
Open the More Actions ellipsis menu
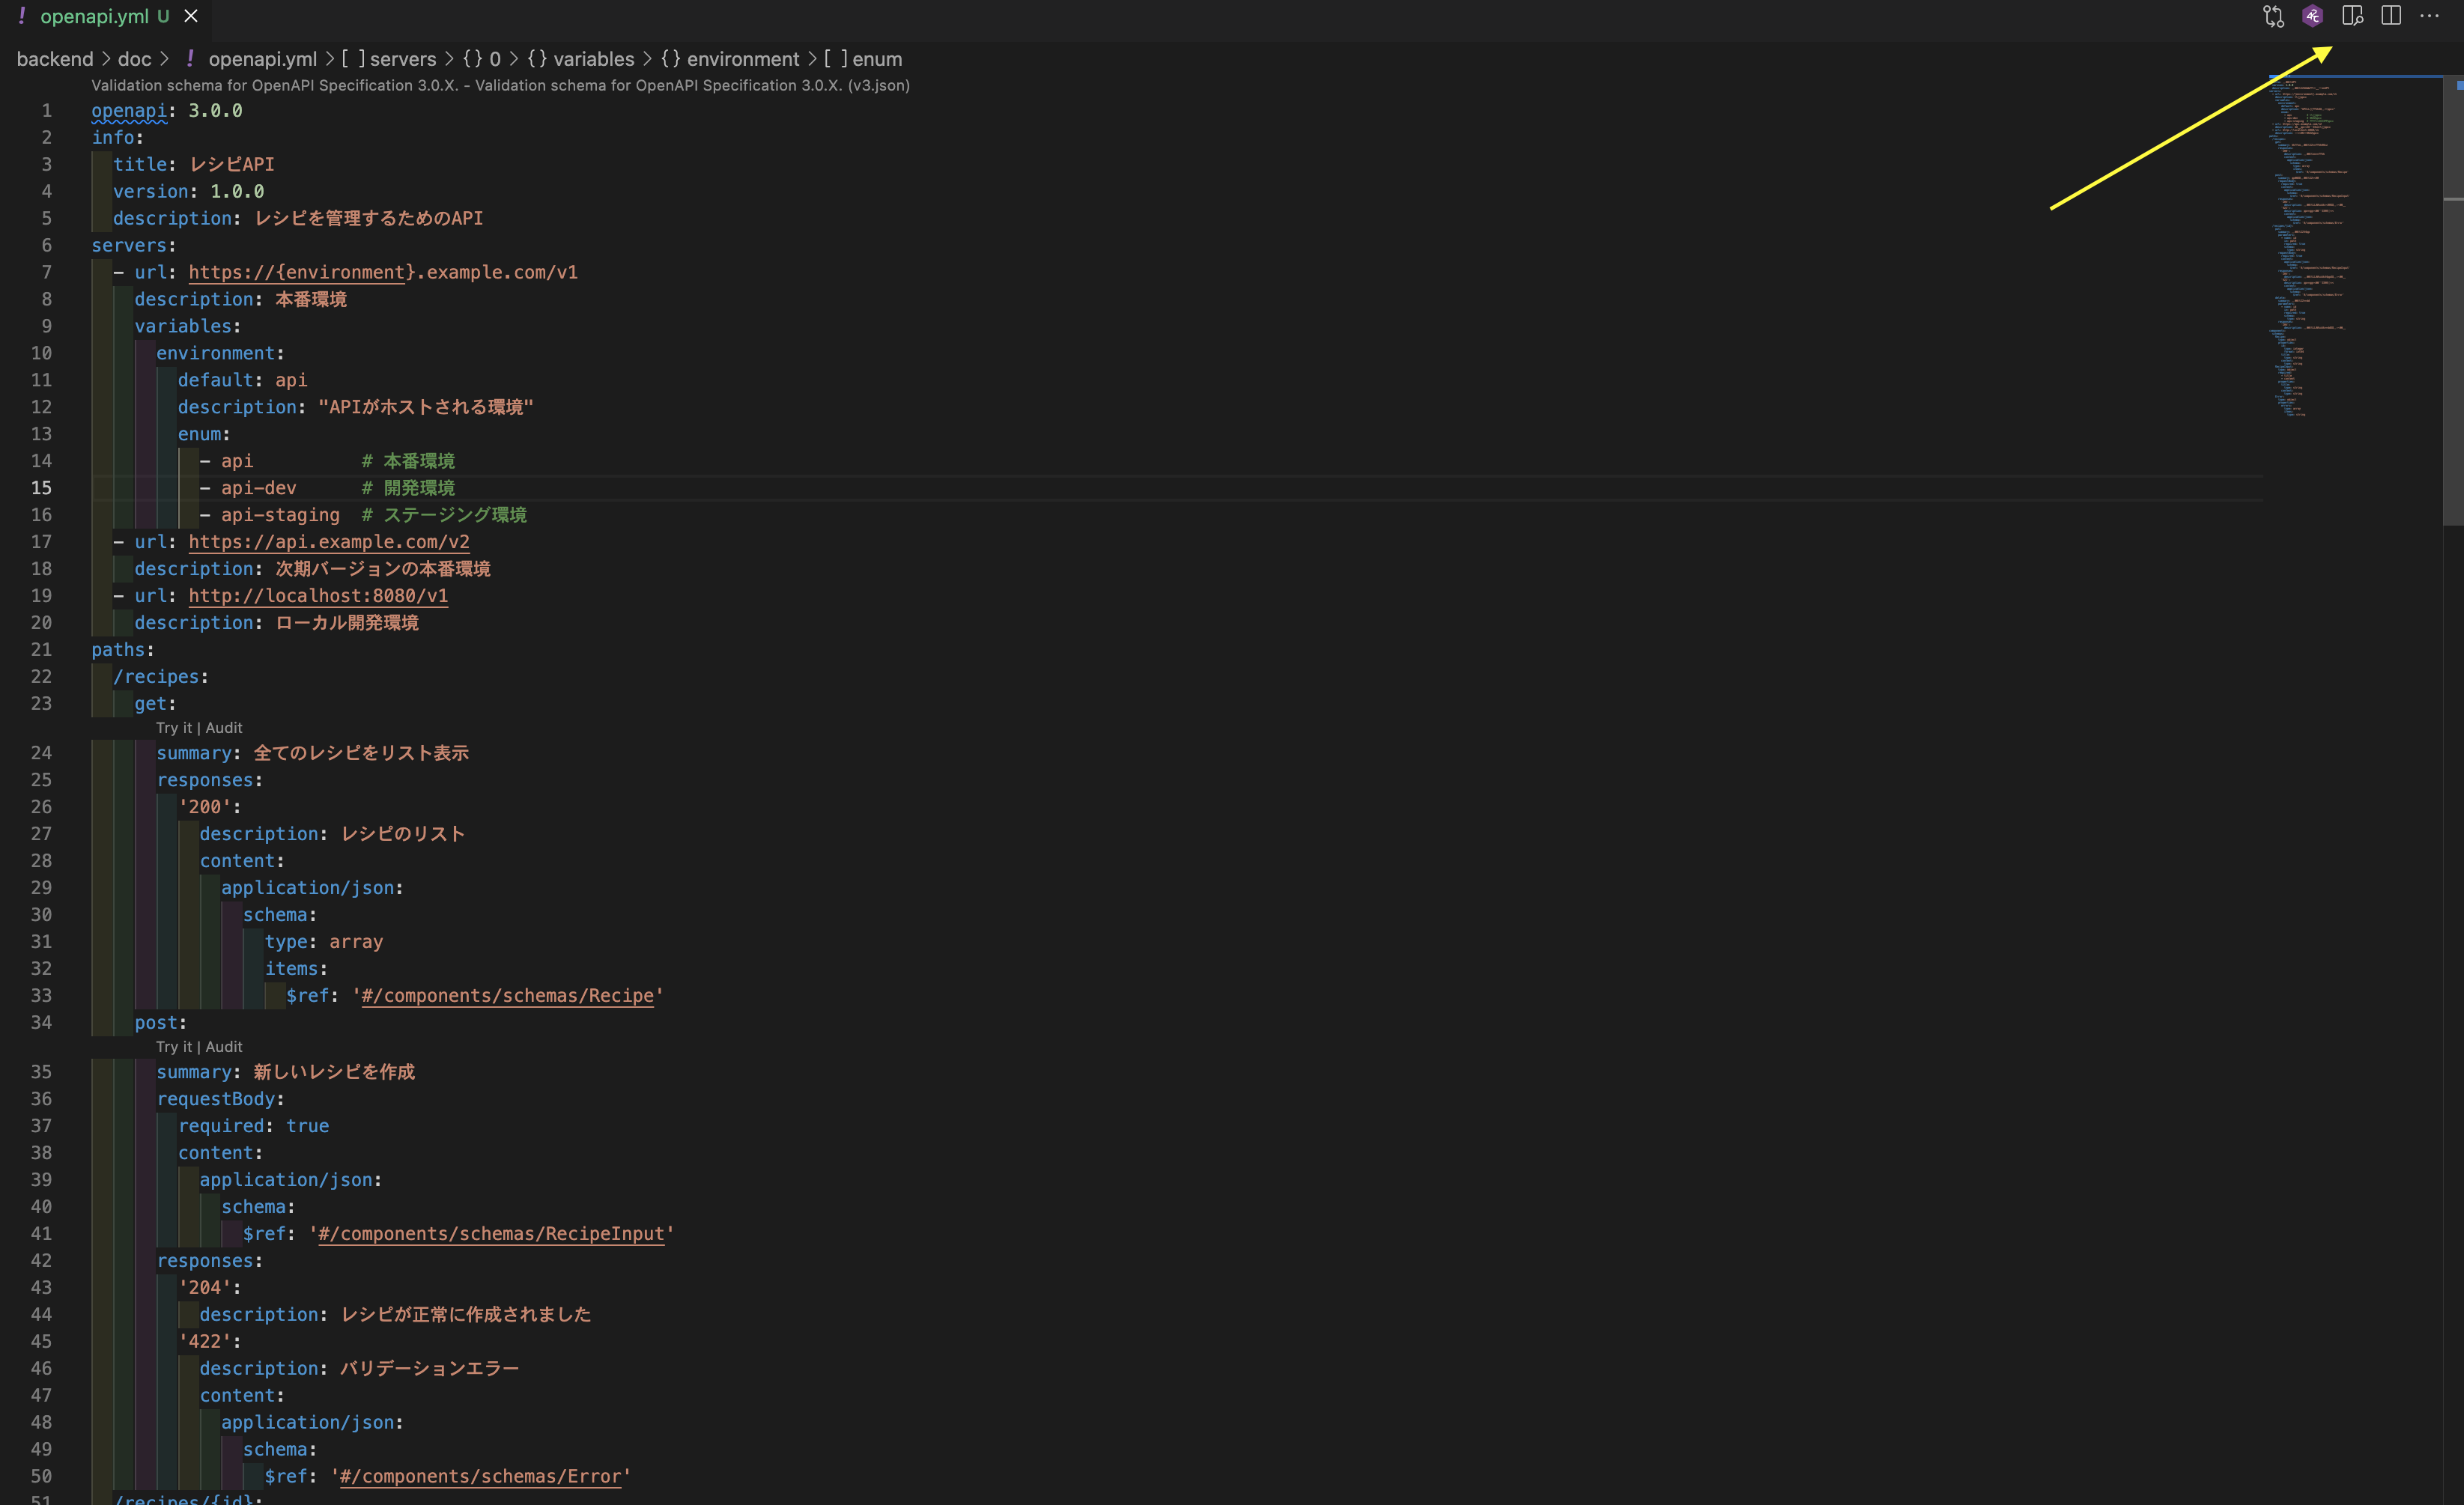click(x=2431, y=16)
